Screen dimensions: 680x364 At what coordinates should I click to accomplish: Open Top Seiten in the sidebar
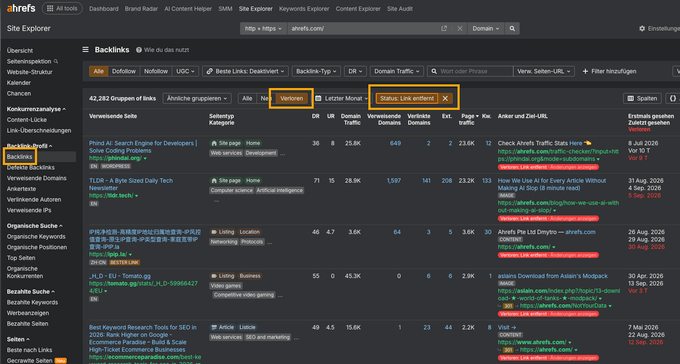click(x=21, y=258)
